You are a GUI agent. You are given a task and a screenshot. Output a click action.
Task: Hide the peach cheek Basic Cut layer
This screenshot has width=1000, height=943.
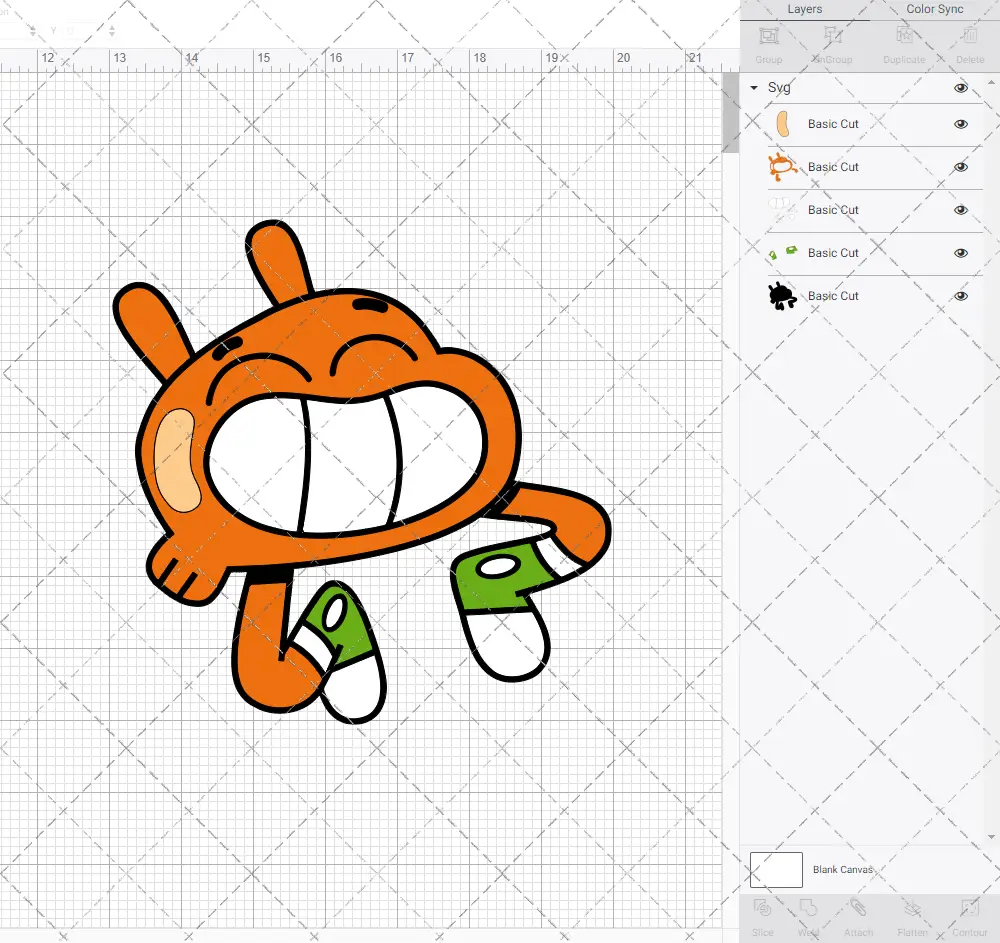(960, 124)
